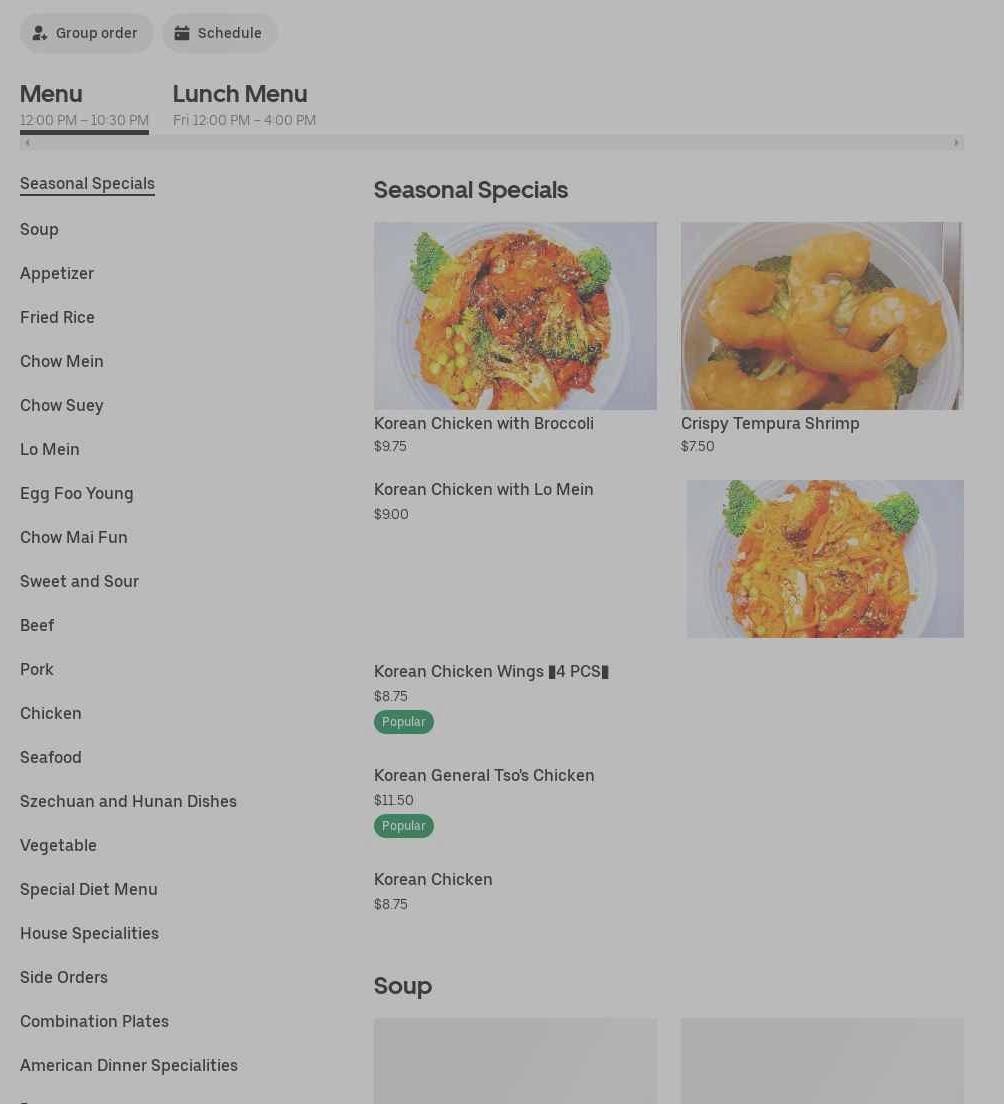1004x1104 pixels.
Task: Open the Group order button
Action: click(86, 33)
